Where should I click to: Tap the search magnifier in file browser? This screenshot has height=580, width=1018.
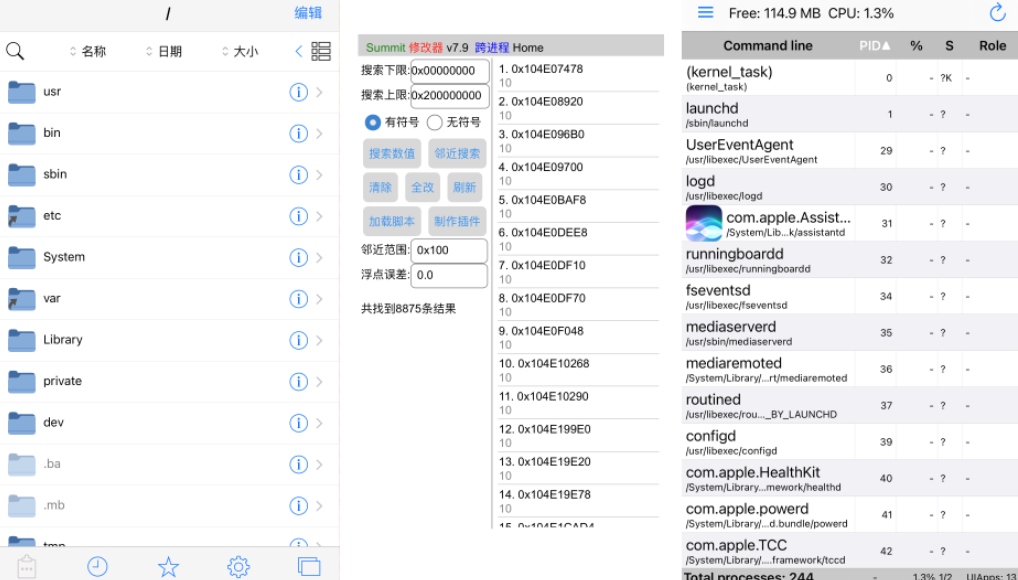click(15, 51)
